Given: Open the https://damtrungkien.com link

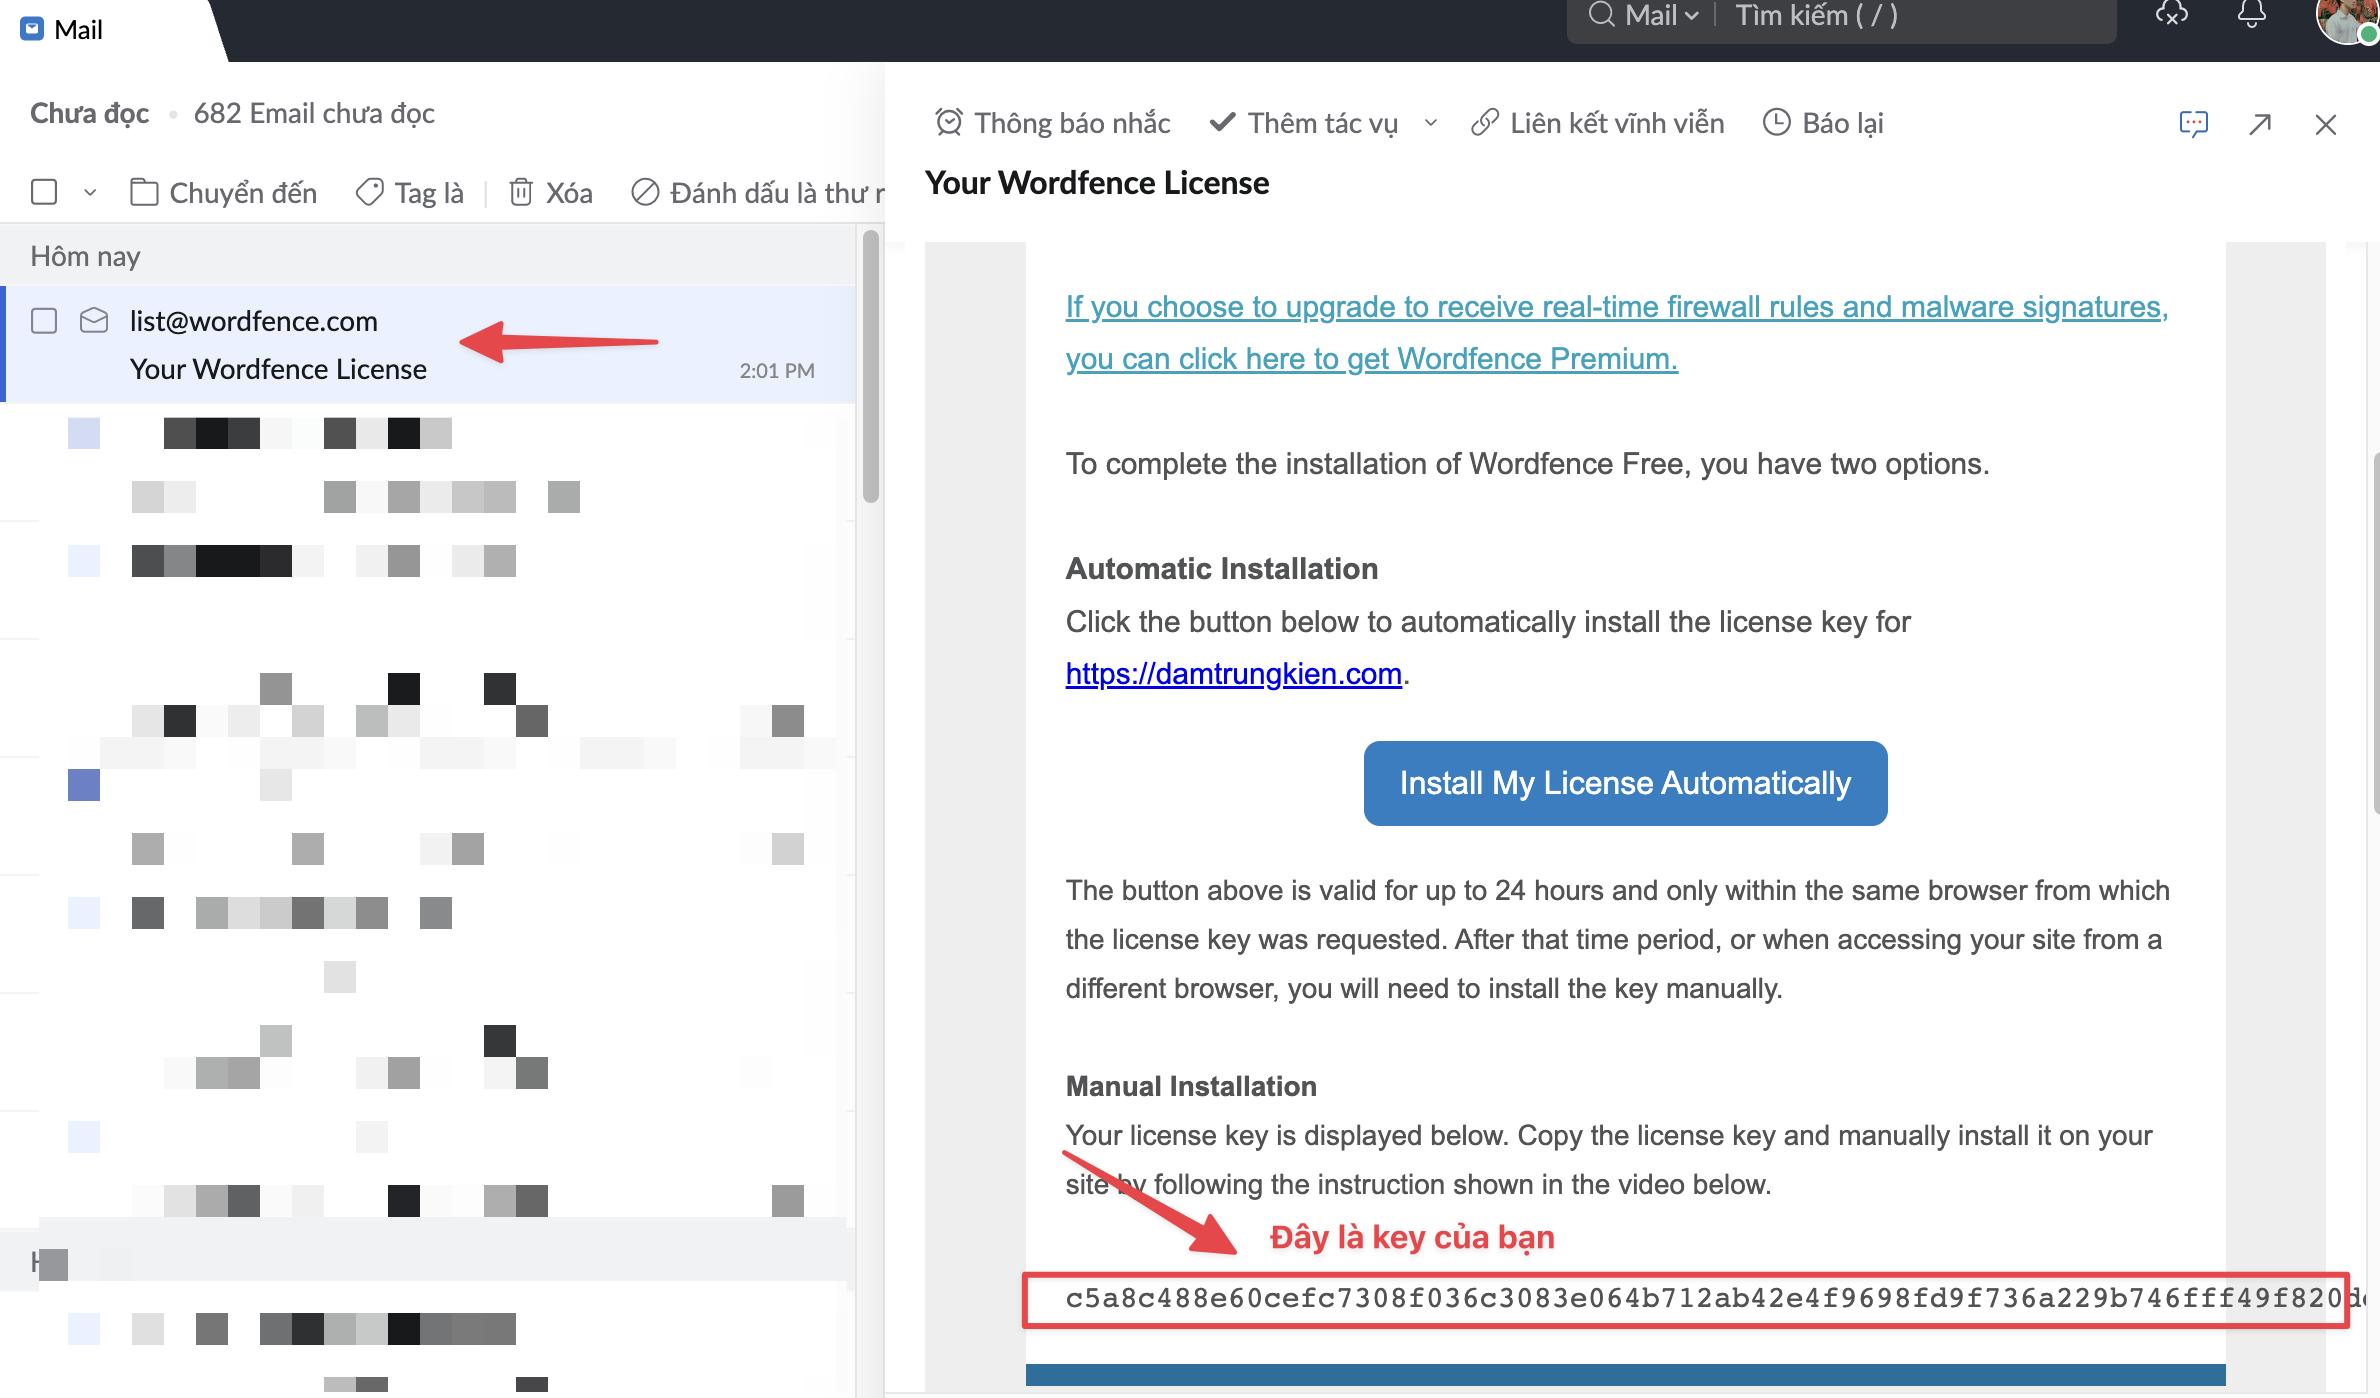Looking at the screenshot, I should coord(1234,674).
